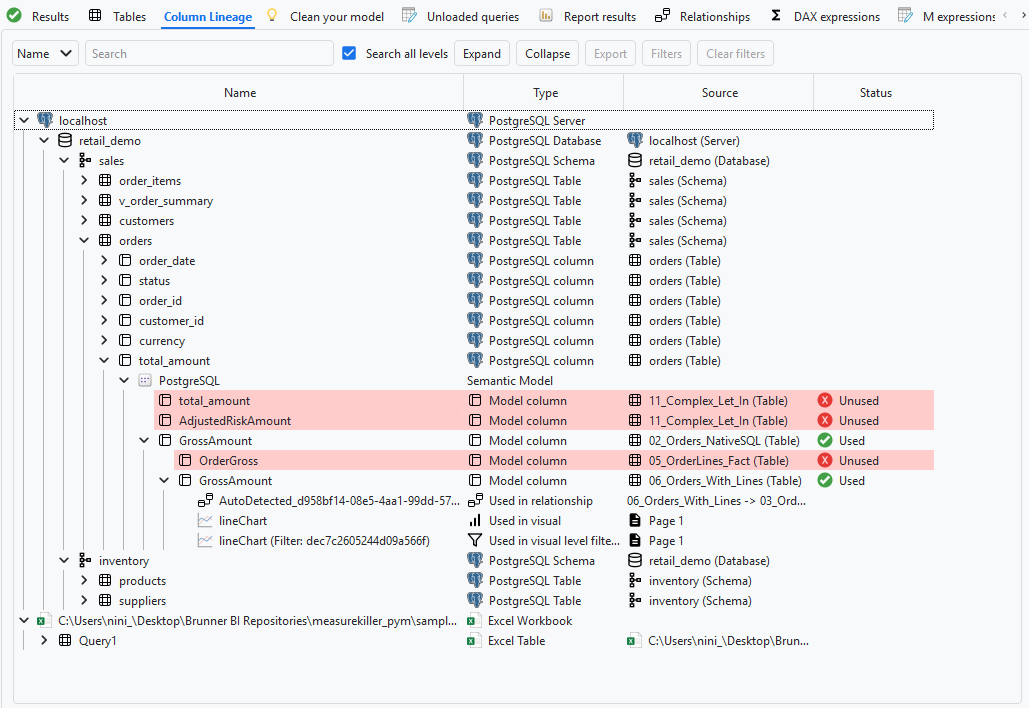Click the green Used icon on 02_Orders_NativeSQL row
1029x708 pixels.
(825, 440)
